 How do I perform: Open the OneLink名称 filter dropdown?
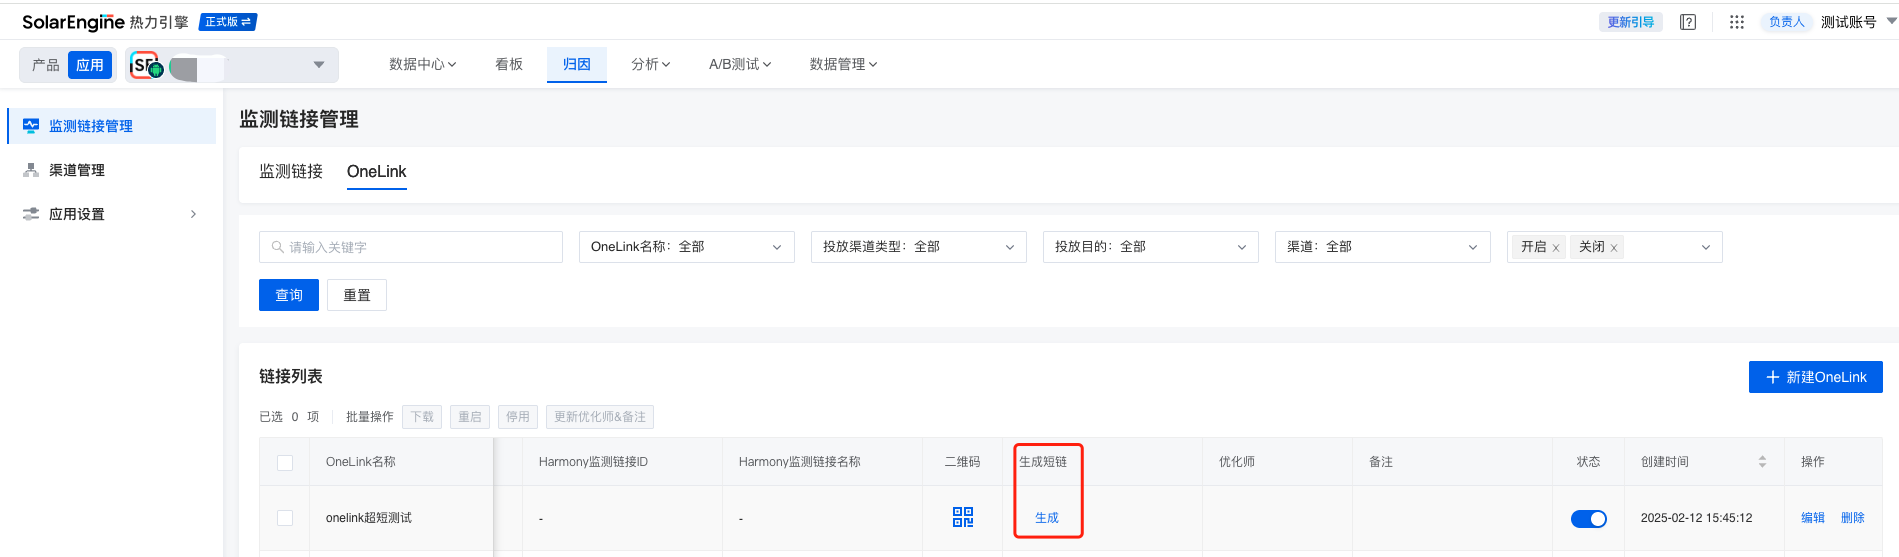(x=687, y=247)
